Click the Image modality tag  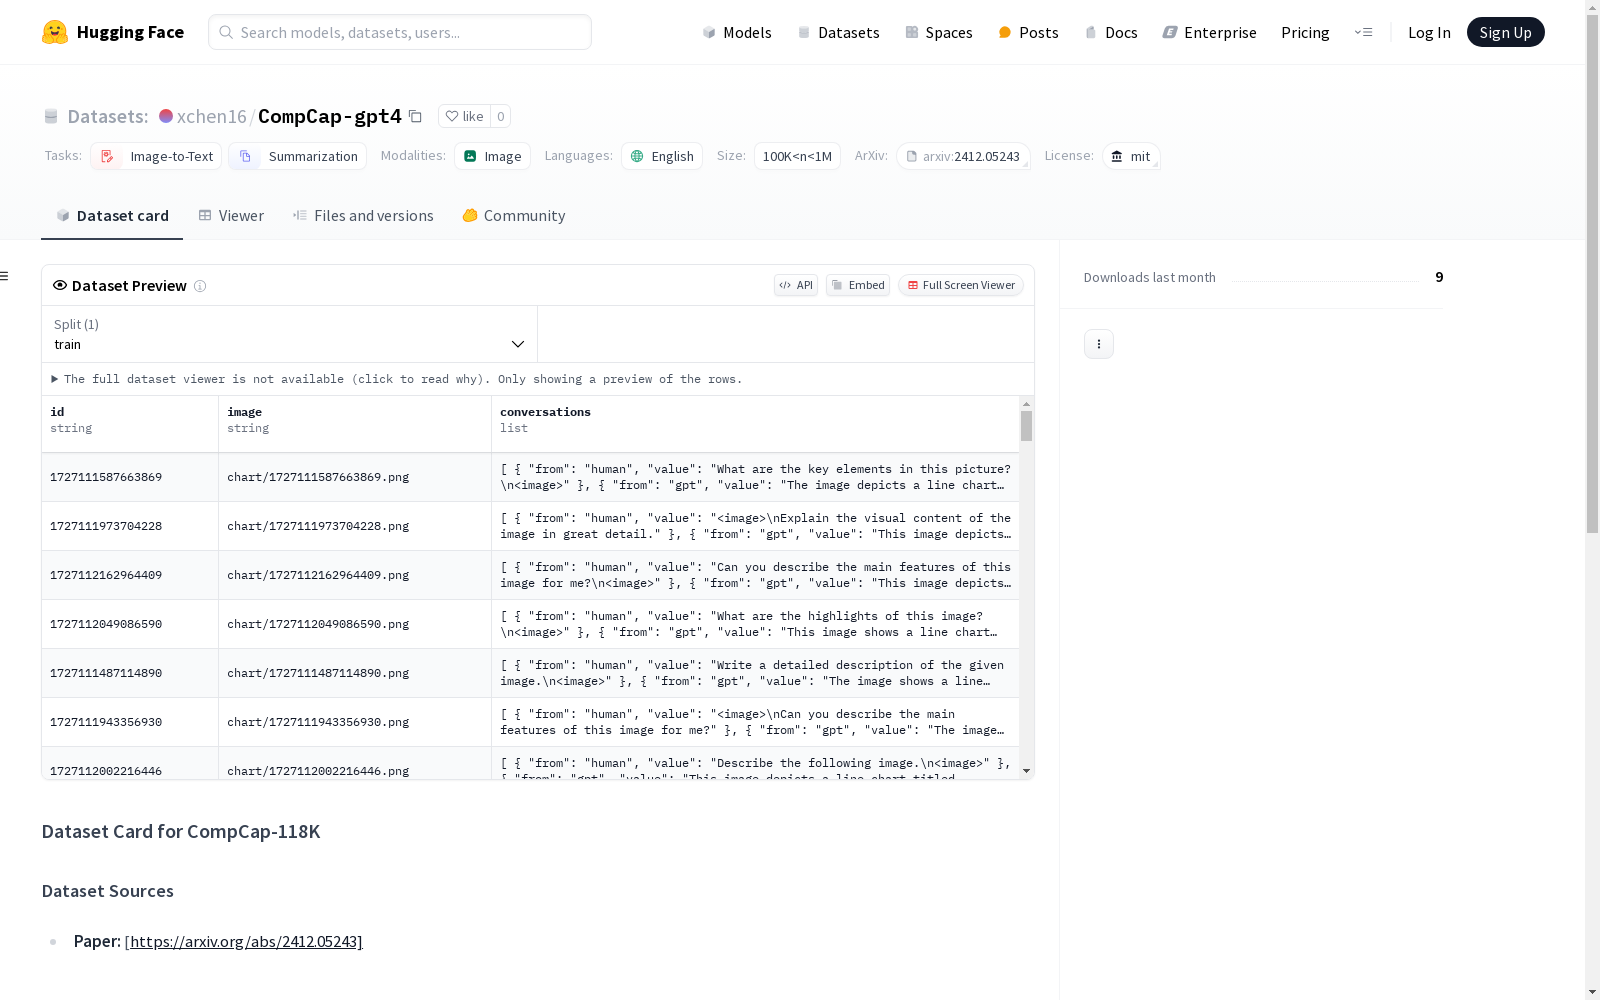tap(493, 156)
